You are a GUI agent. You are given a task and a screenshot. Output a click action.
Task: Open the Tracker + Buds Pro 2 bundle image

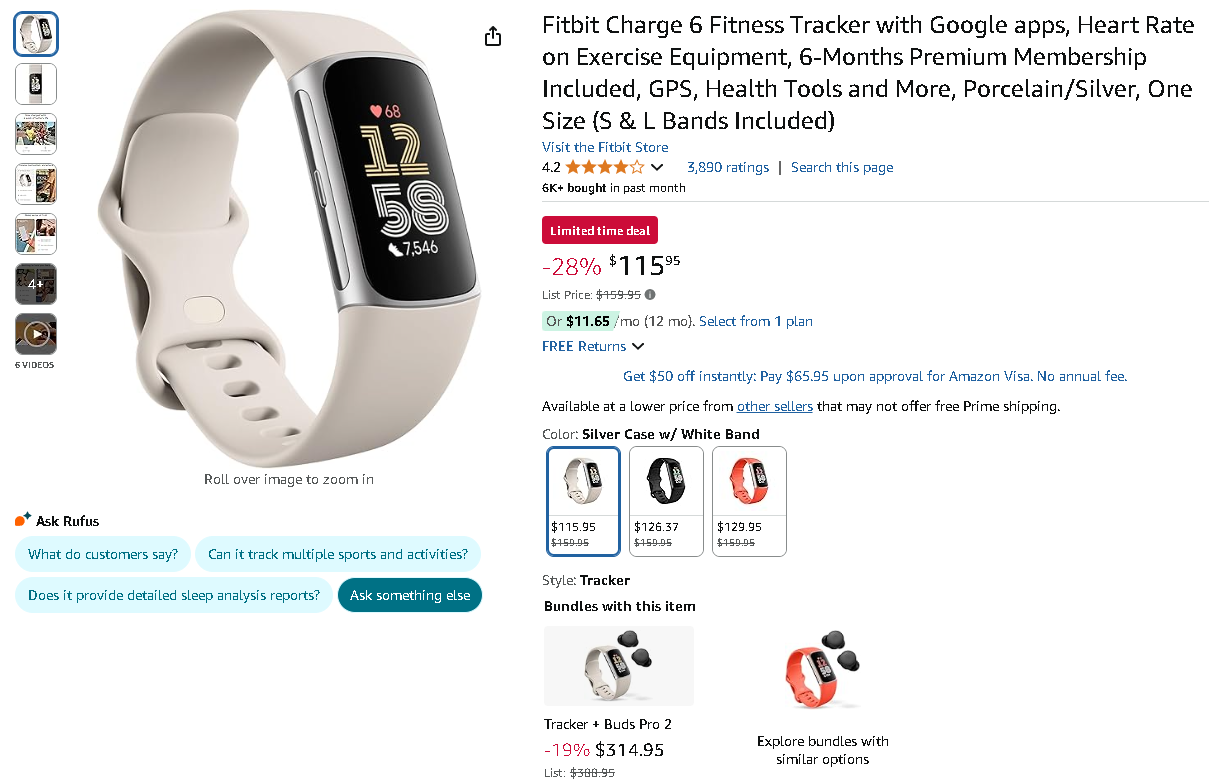pos(618,665)
